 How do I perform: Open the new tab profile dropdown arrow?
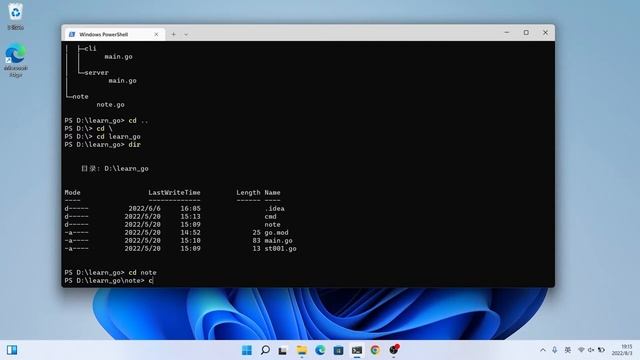pos(186,34)
